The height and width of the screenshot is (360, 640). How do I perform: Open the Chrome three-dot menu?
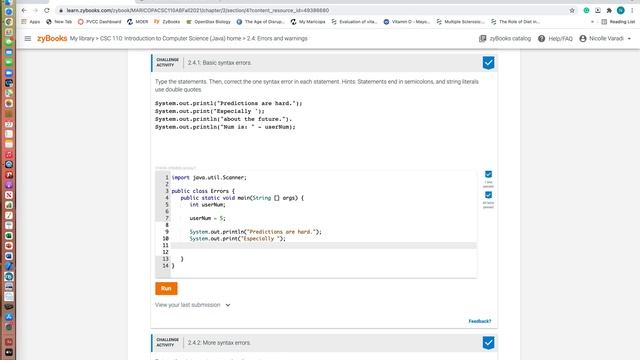point(632,10)
